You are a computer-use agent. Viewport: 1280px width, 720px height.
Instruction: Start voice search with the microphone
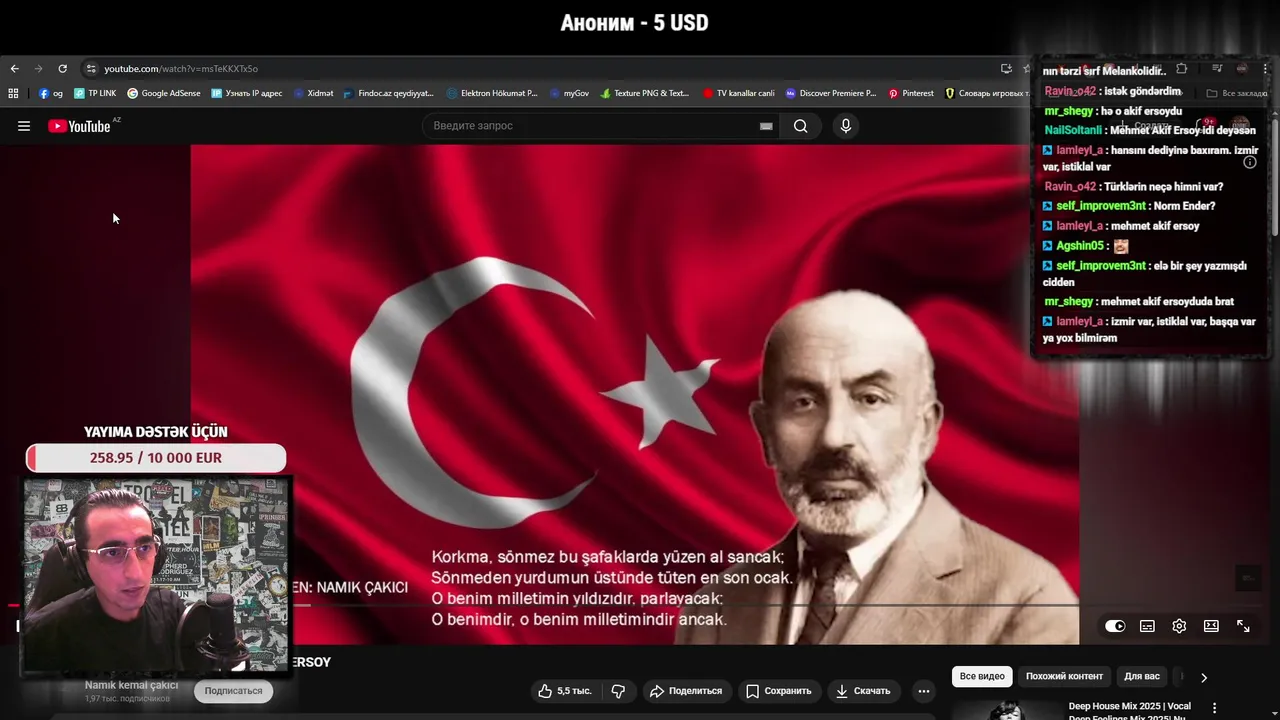(x=846, y=126)
